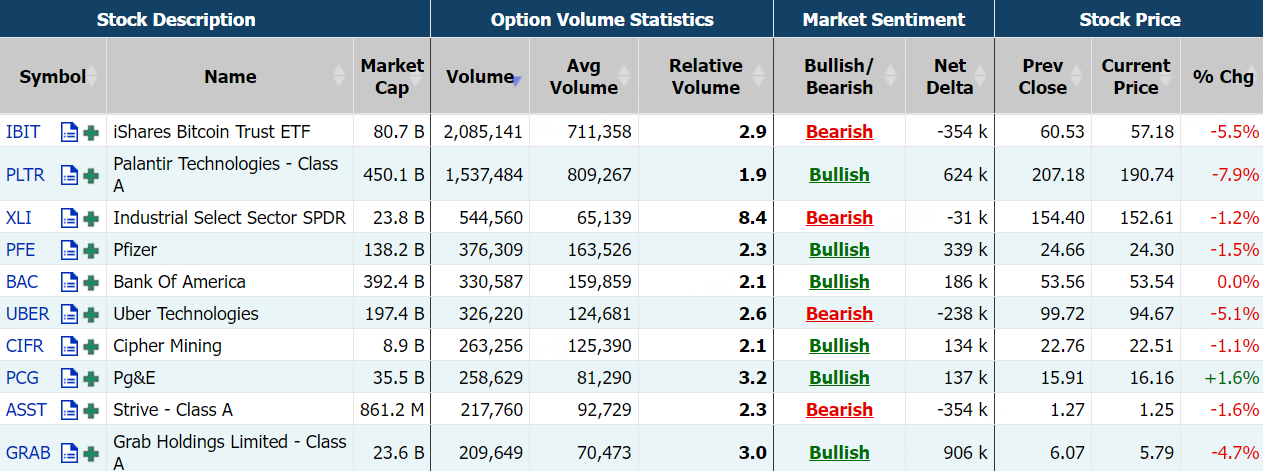Add PFE using its green plus icon

coord(91,250)
